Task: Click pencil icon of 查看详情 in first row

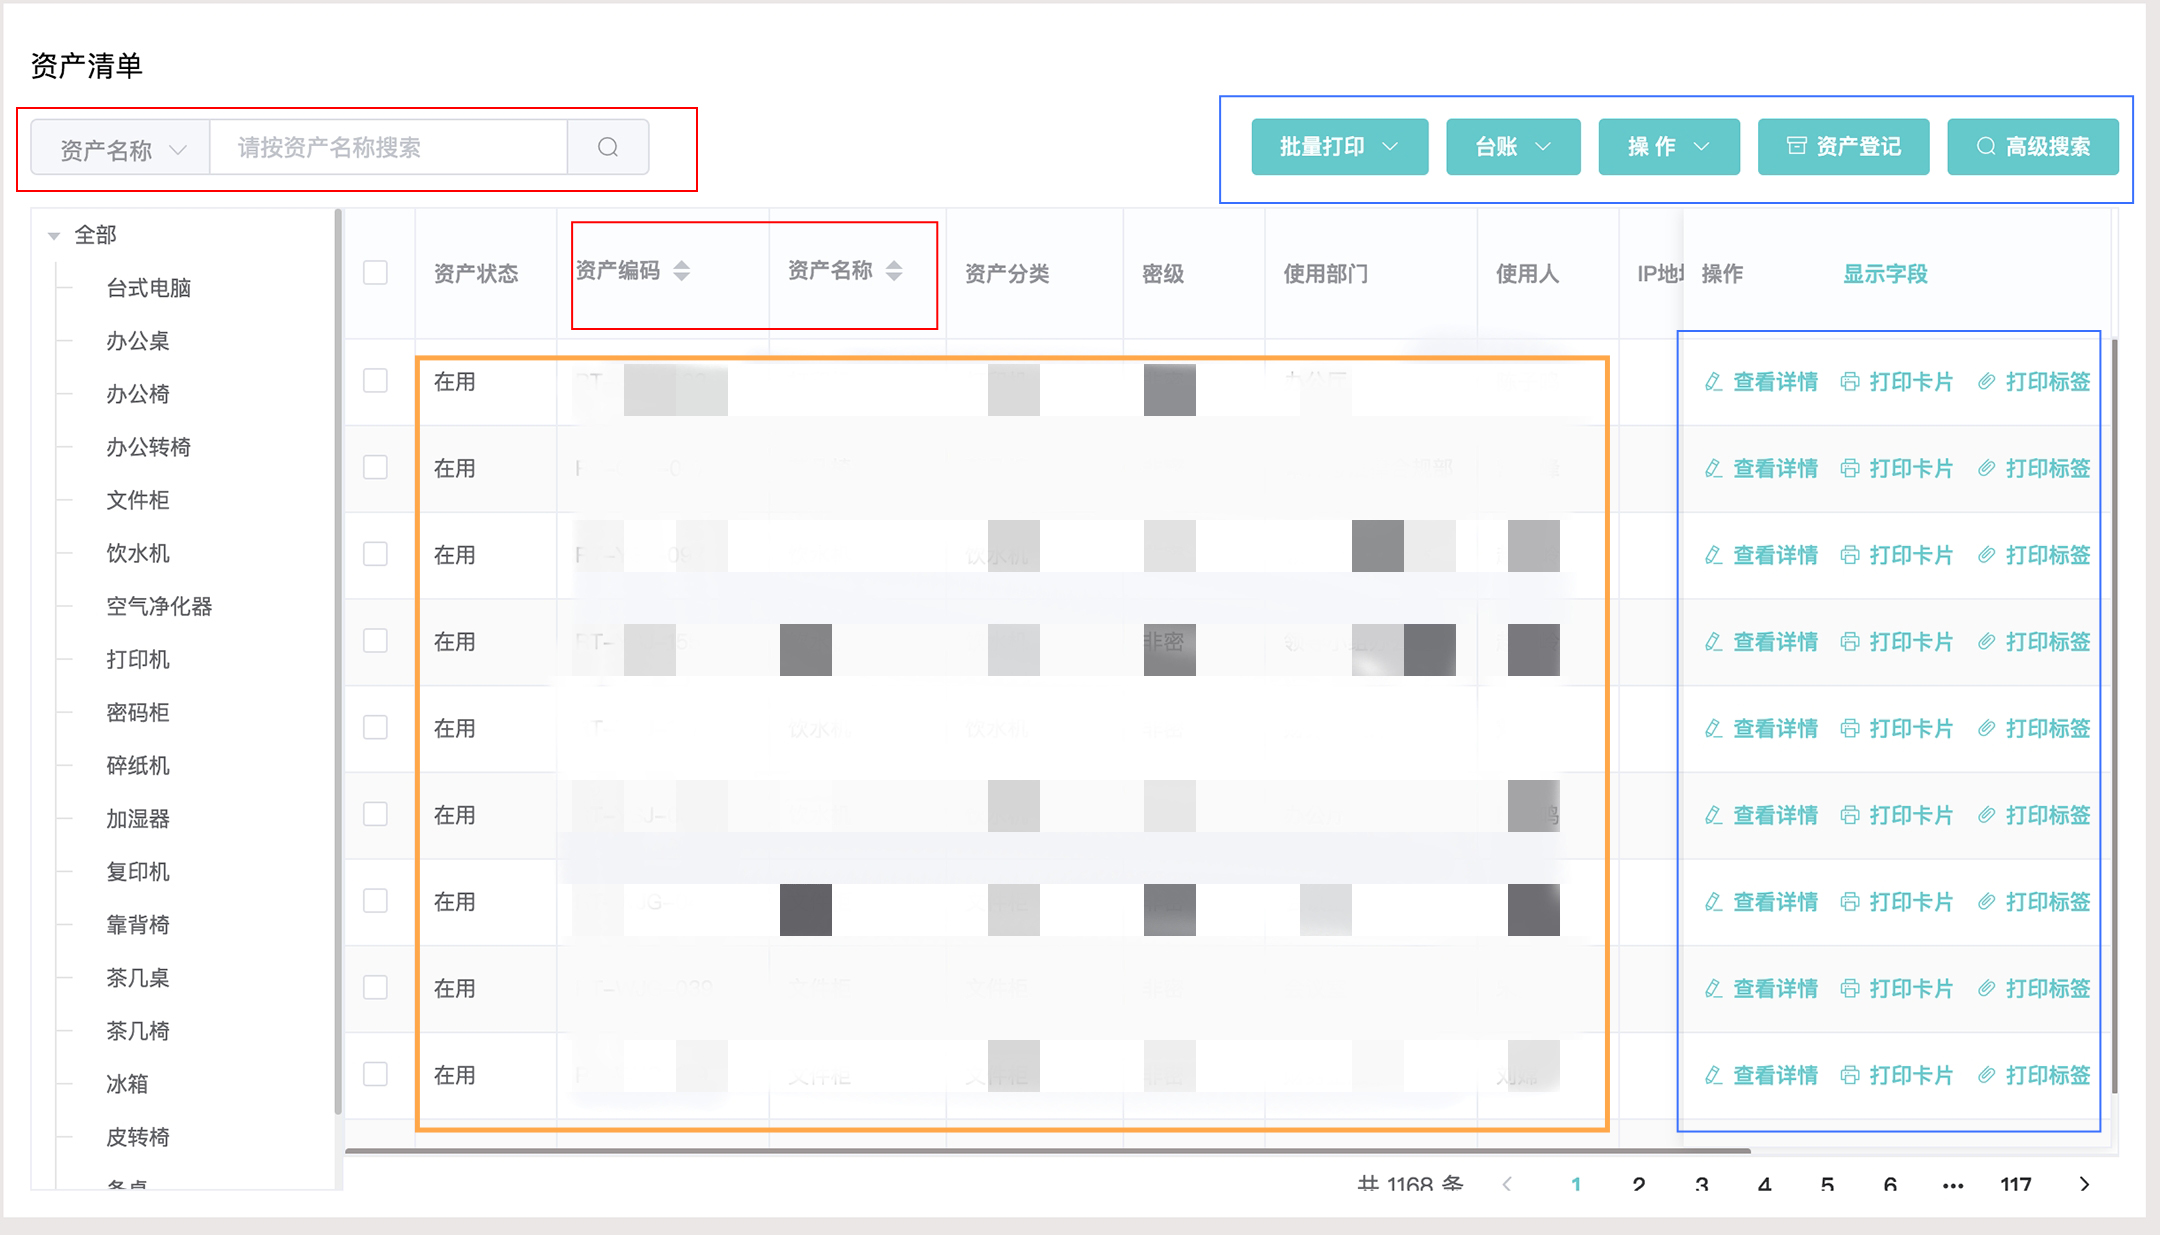Action: coord(1713,381)
